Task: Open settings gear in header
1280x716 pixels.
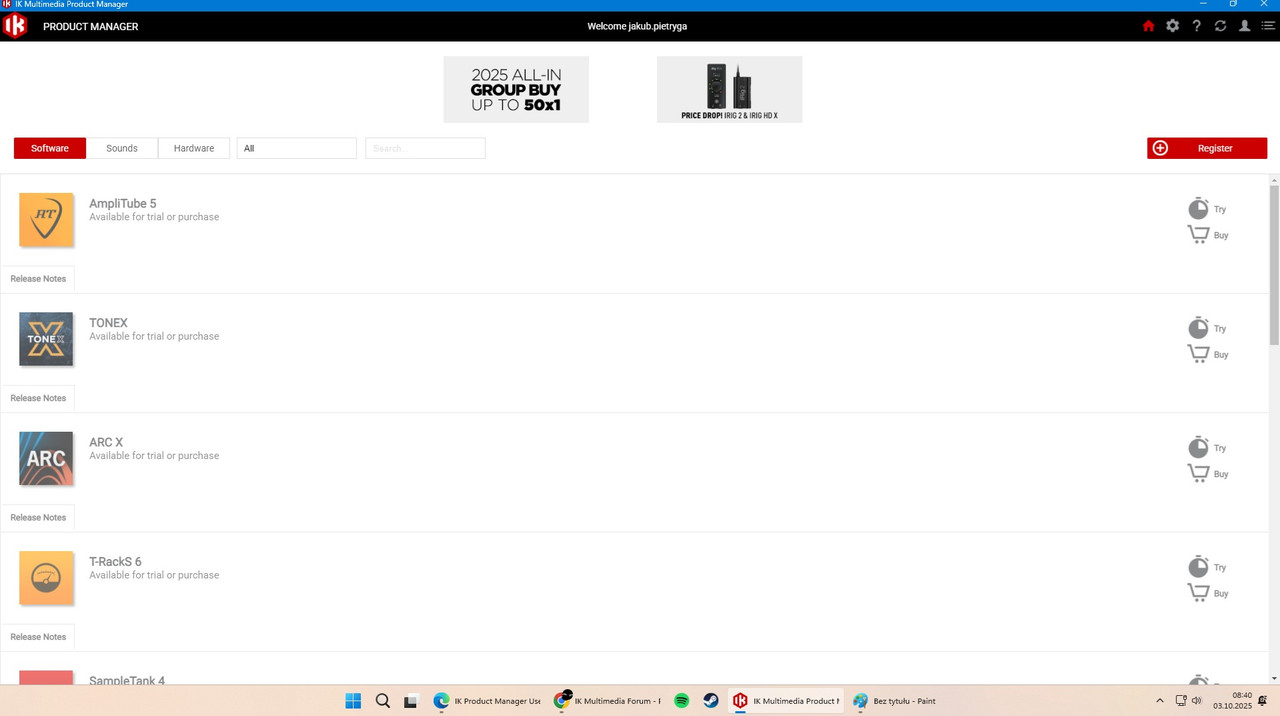Action: (x=1173, y=26)
